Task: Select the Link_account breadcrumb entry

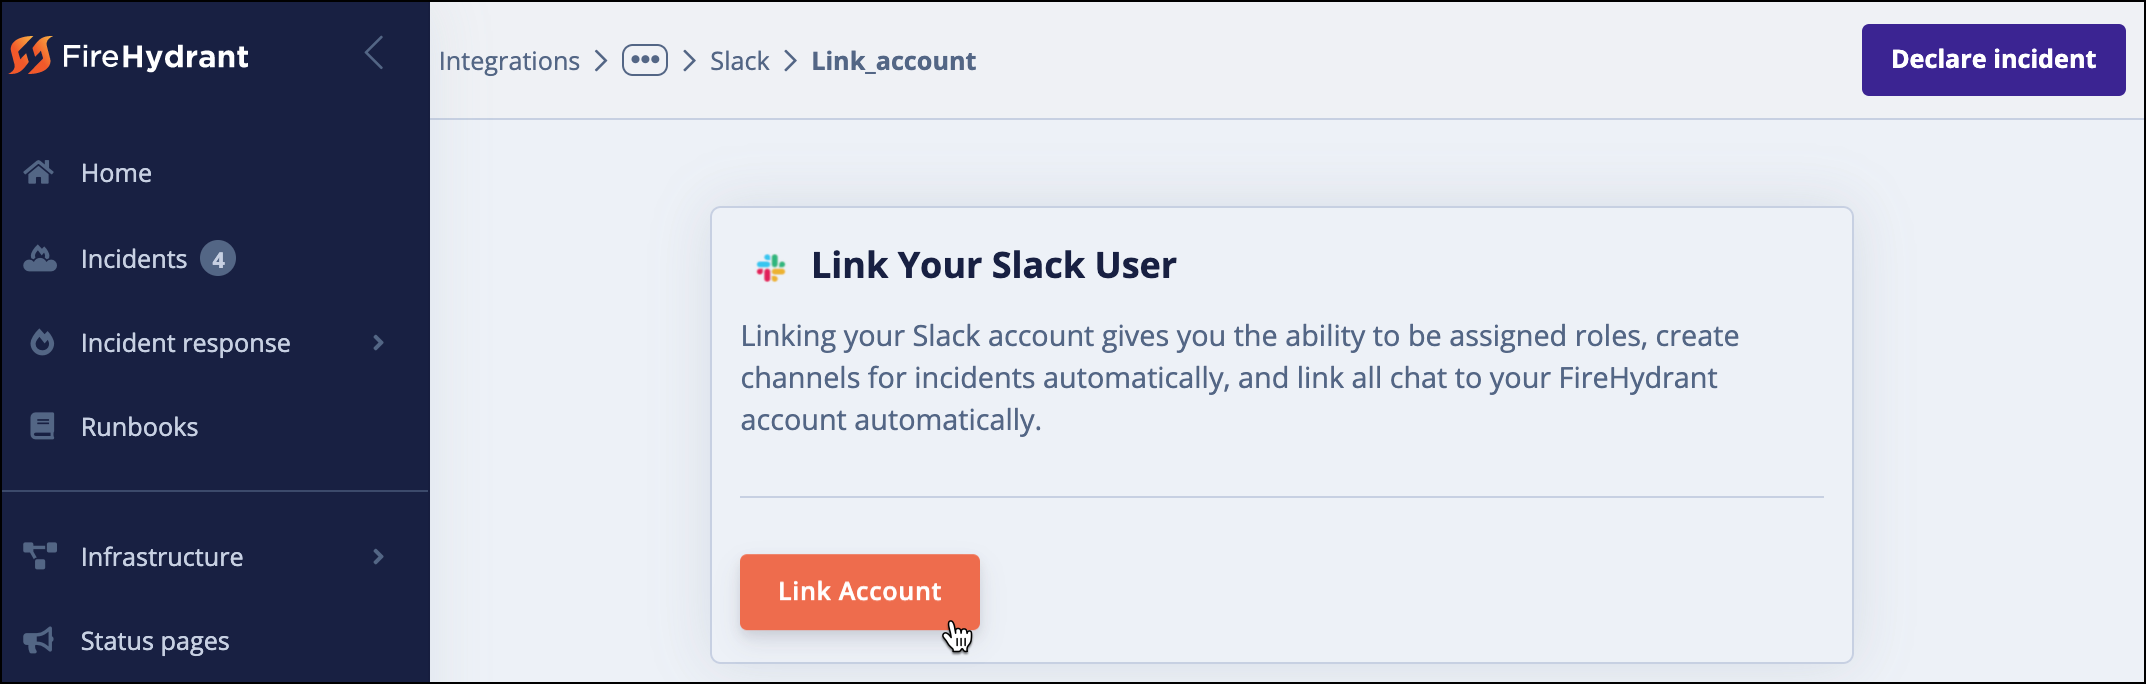Action: pos(893,60)
